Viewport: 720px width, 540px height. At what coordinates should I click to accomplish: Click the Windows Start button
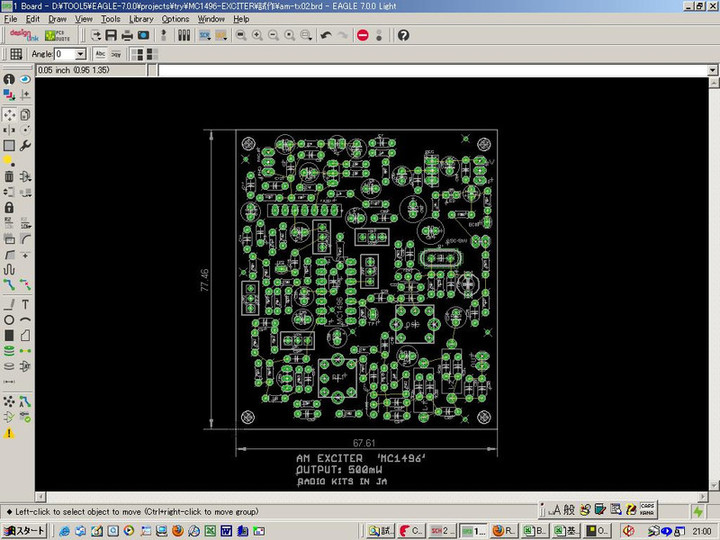coord(24,530)
